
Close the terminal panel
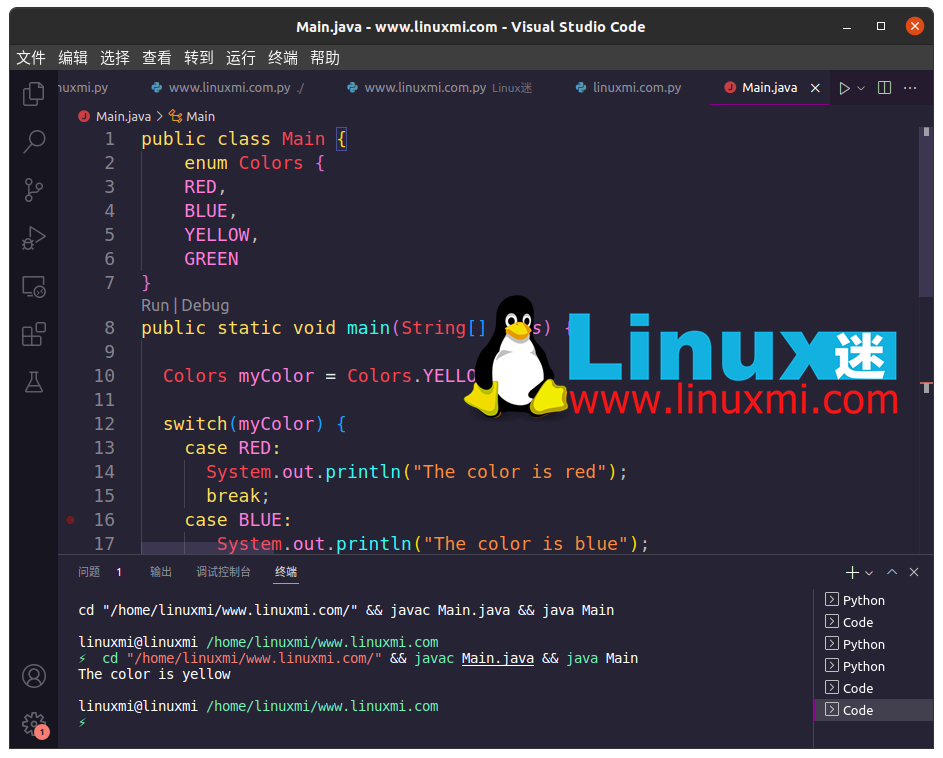pyautogui.click(x=914, y=572)
